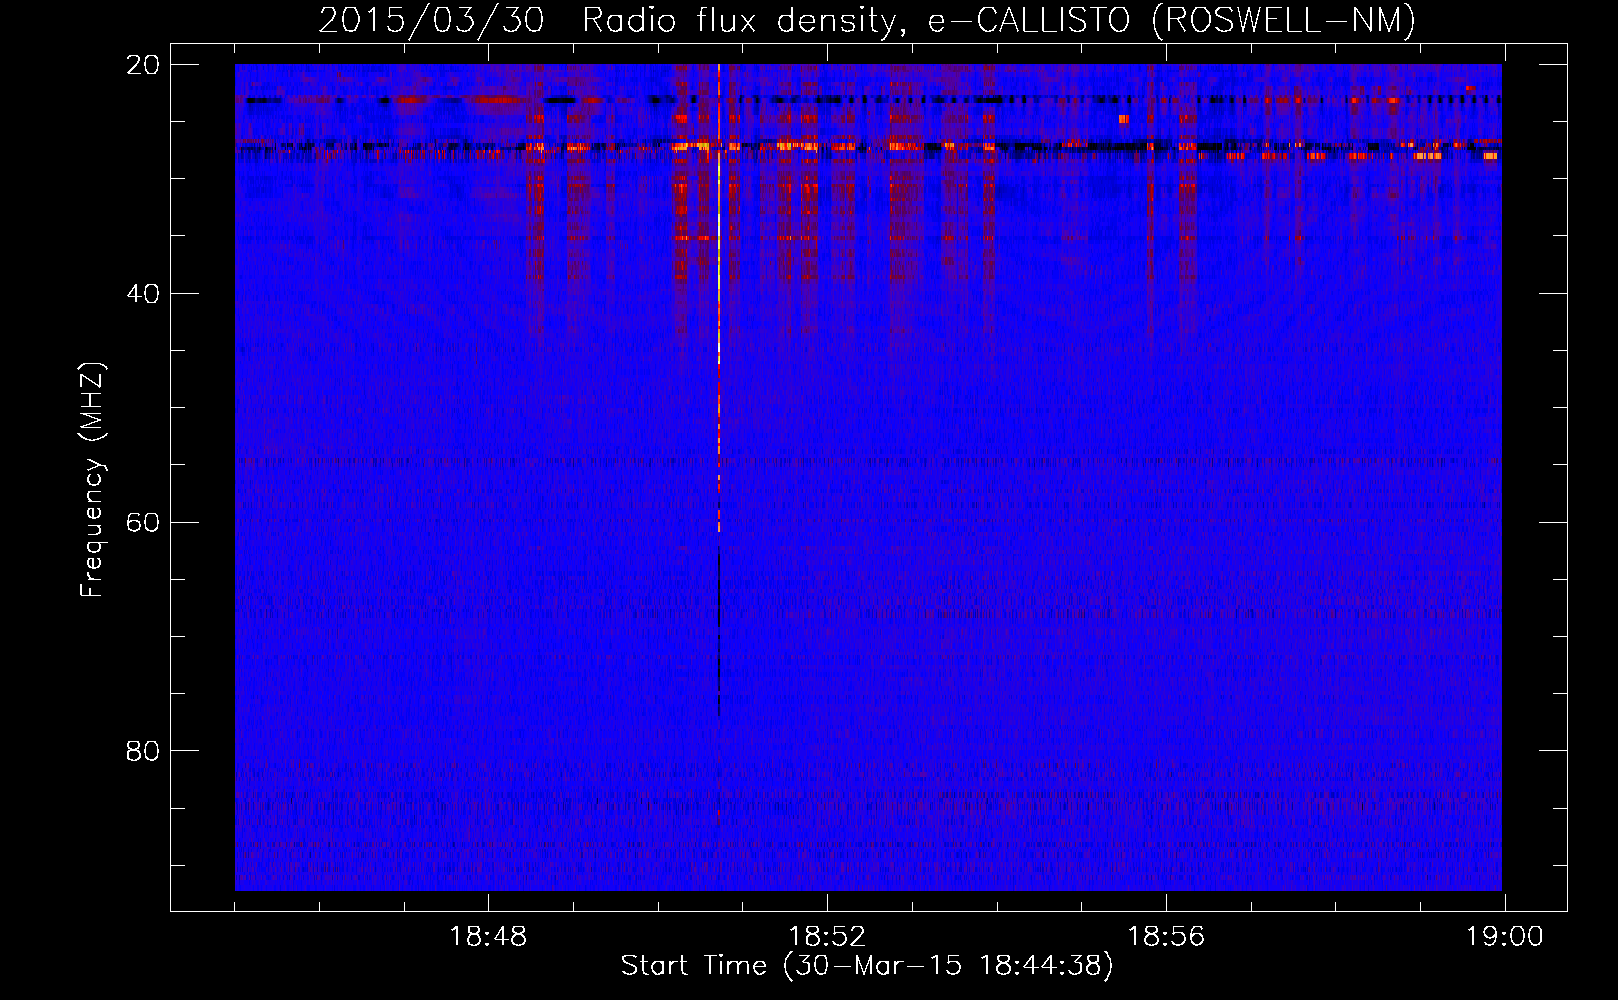1618x1000 pixels.
Task: Click the "Frequency (MHZ)" y-axis label
Action: click(x=91, y=480)
